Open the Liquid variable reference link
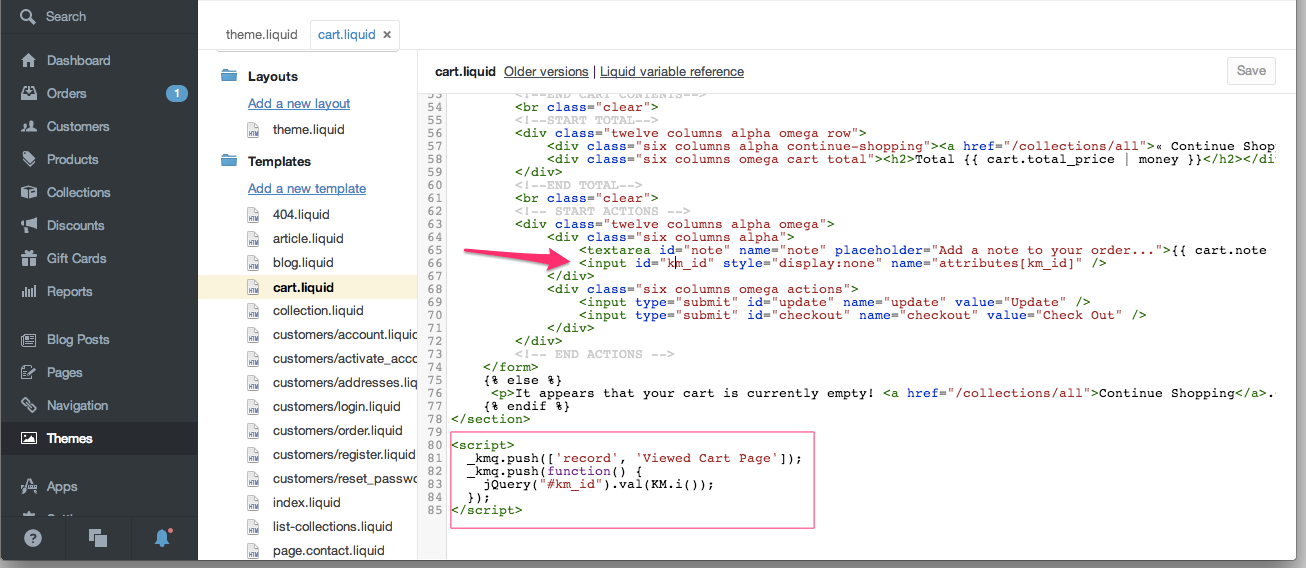This screenshot has height=568, width=1306. pos(672,72)
